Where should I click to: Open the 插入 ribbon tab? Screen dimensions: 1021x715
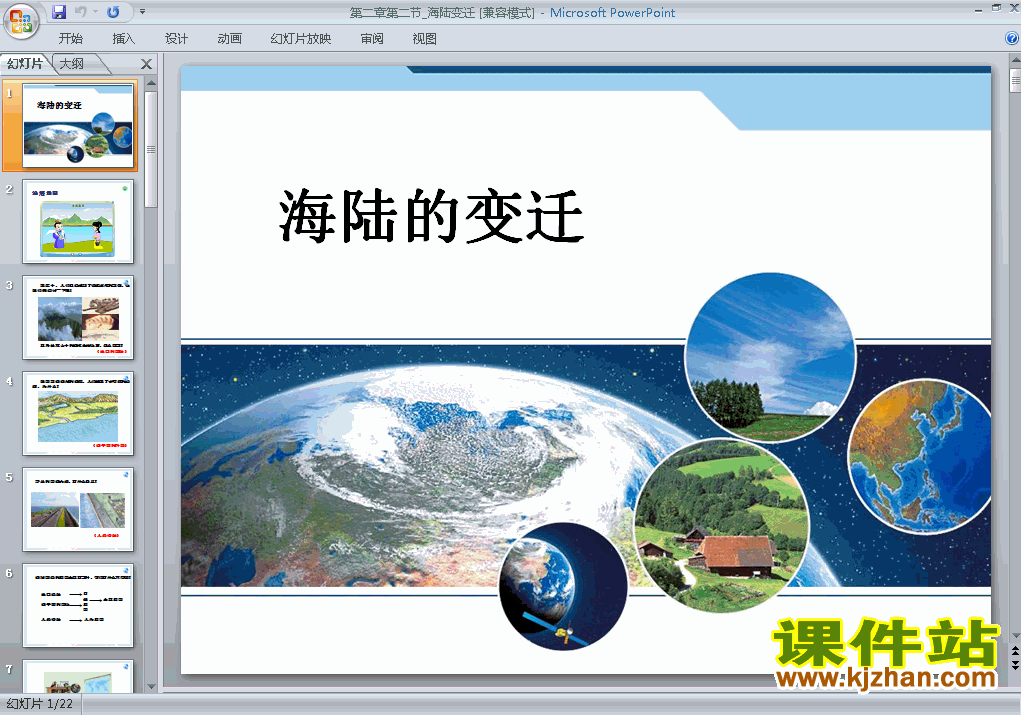(x=124, y=38)
